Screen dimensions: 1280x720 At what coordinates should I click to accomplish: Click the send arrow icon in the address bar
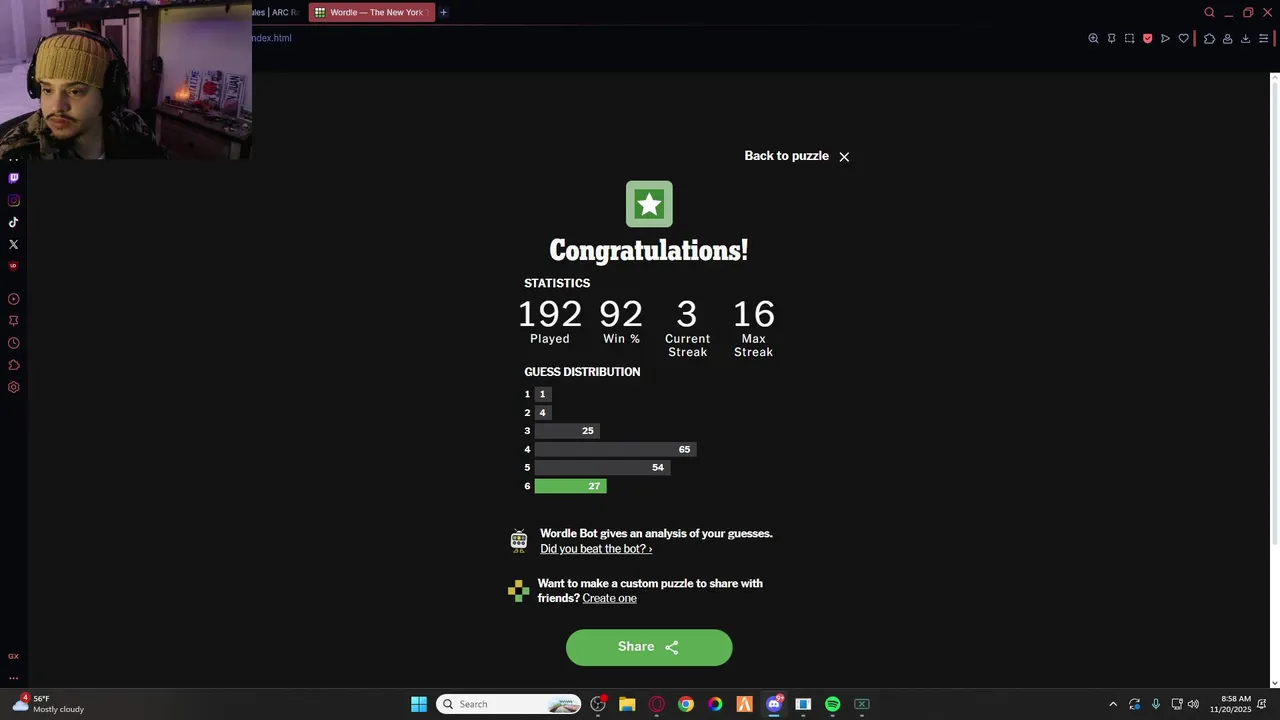[x=1165, y=38]
